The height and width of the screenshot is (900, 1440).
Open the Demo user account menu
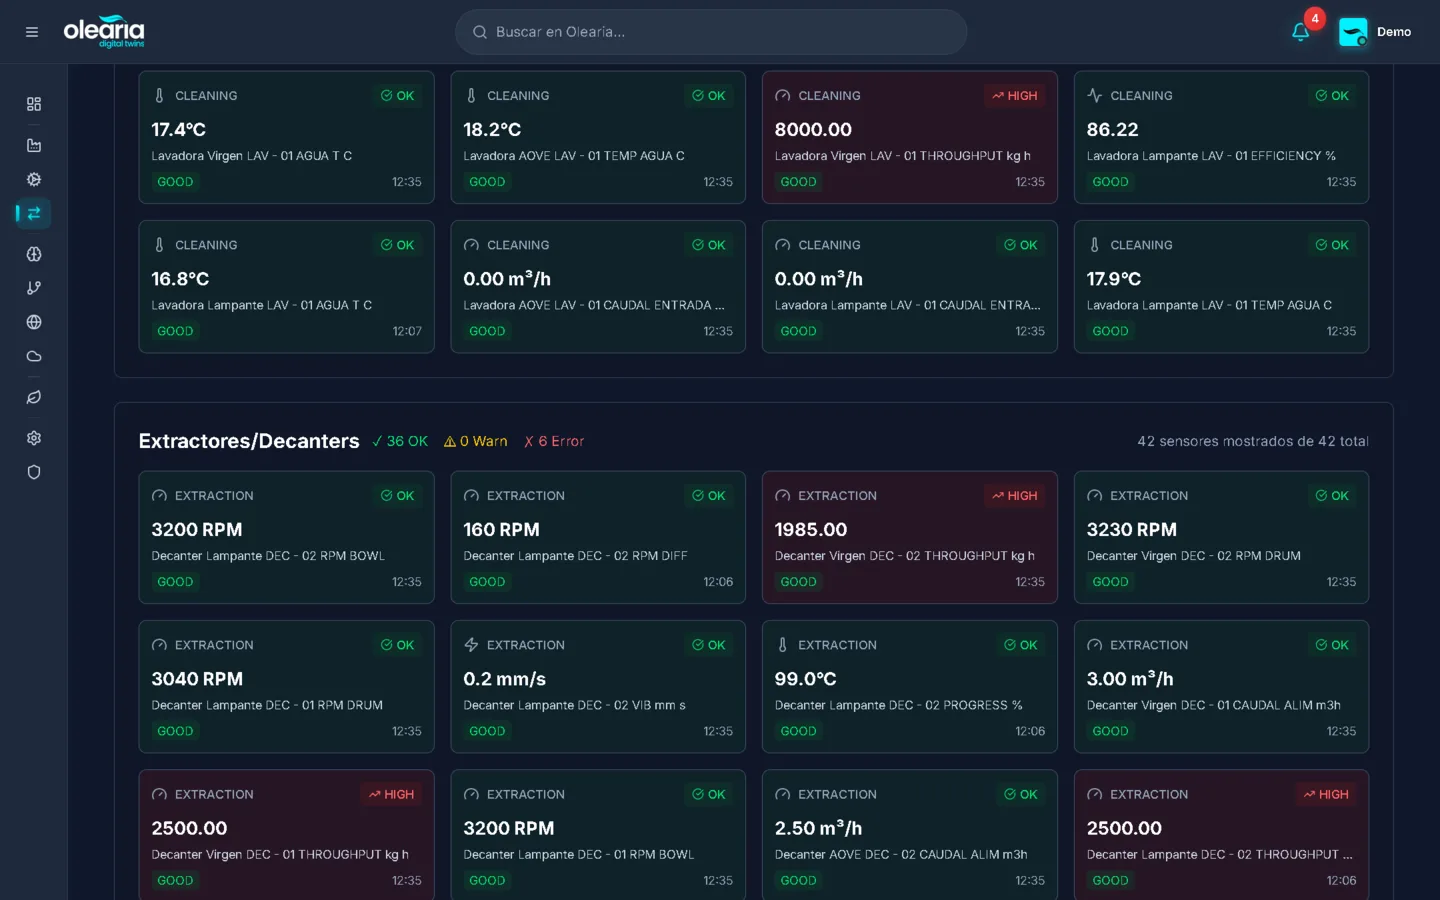pyautogui.click(x=1375, y=31)
